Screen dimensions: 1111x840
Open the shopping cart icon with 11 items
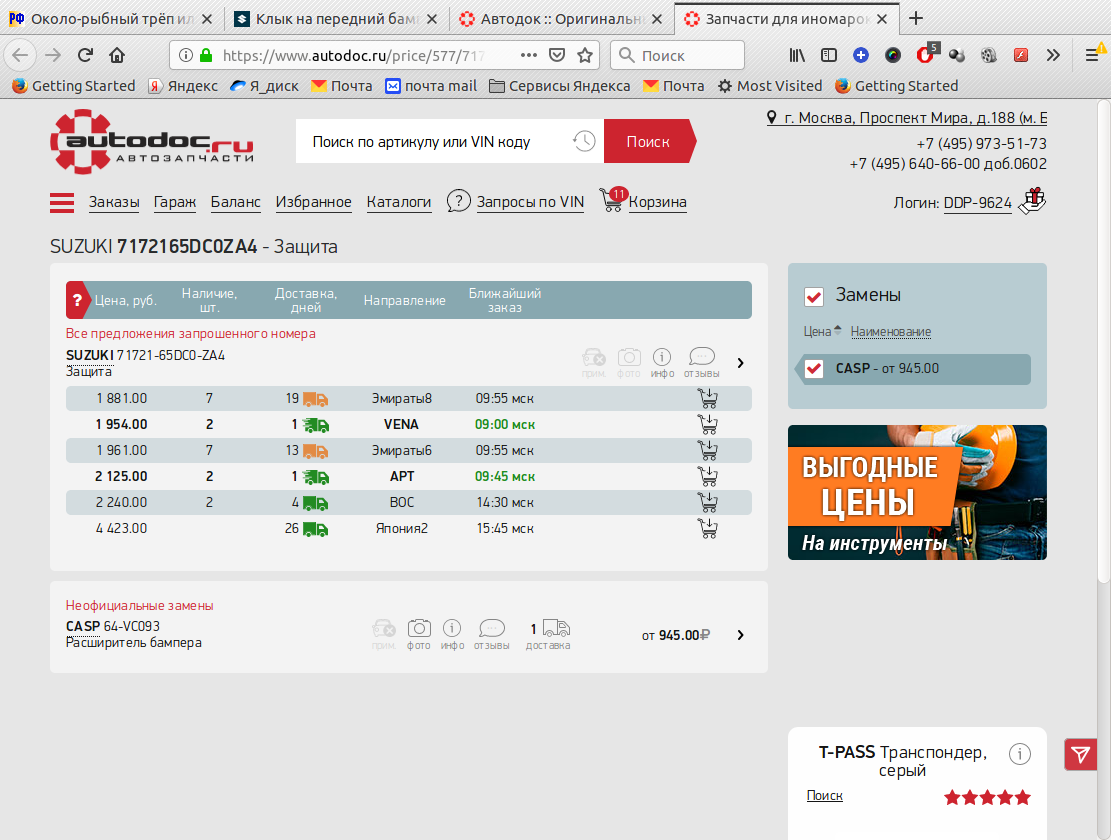tap(611, 200)
